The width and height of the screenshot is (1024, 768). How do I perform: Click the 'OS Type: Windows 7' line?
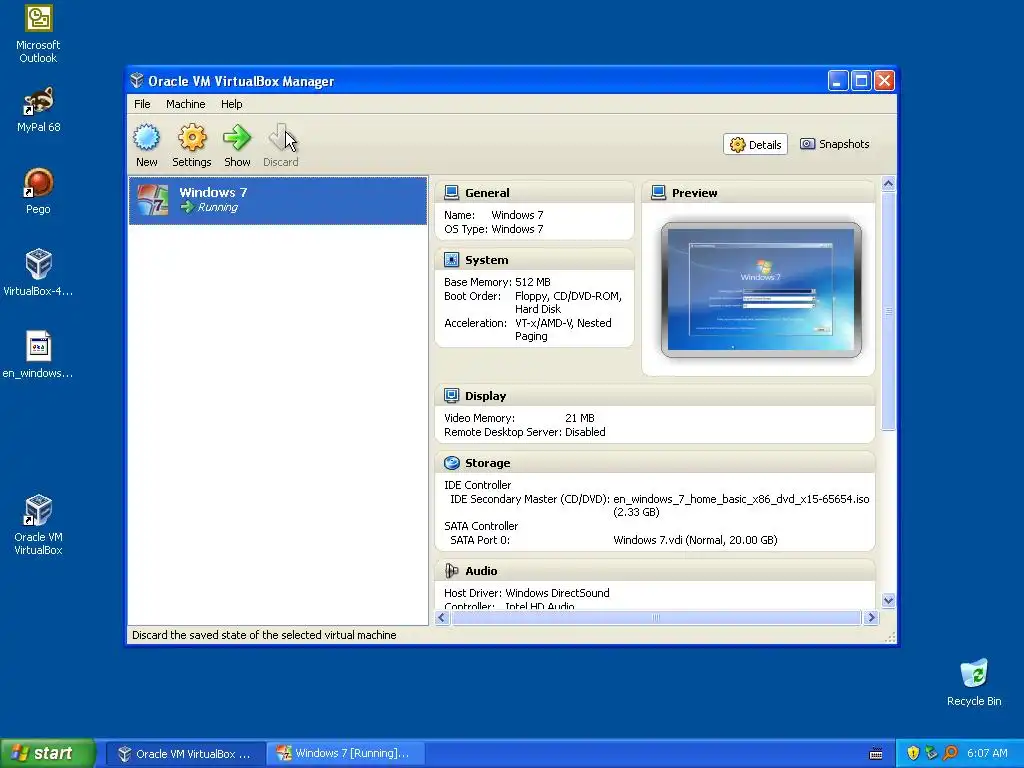click(x=493, y=229)
